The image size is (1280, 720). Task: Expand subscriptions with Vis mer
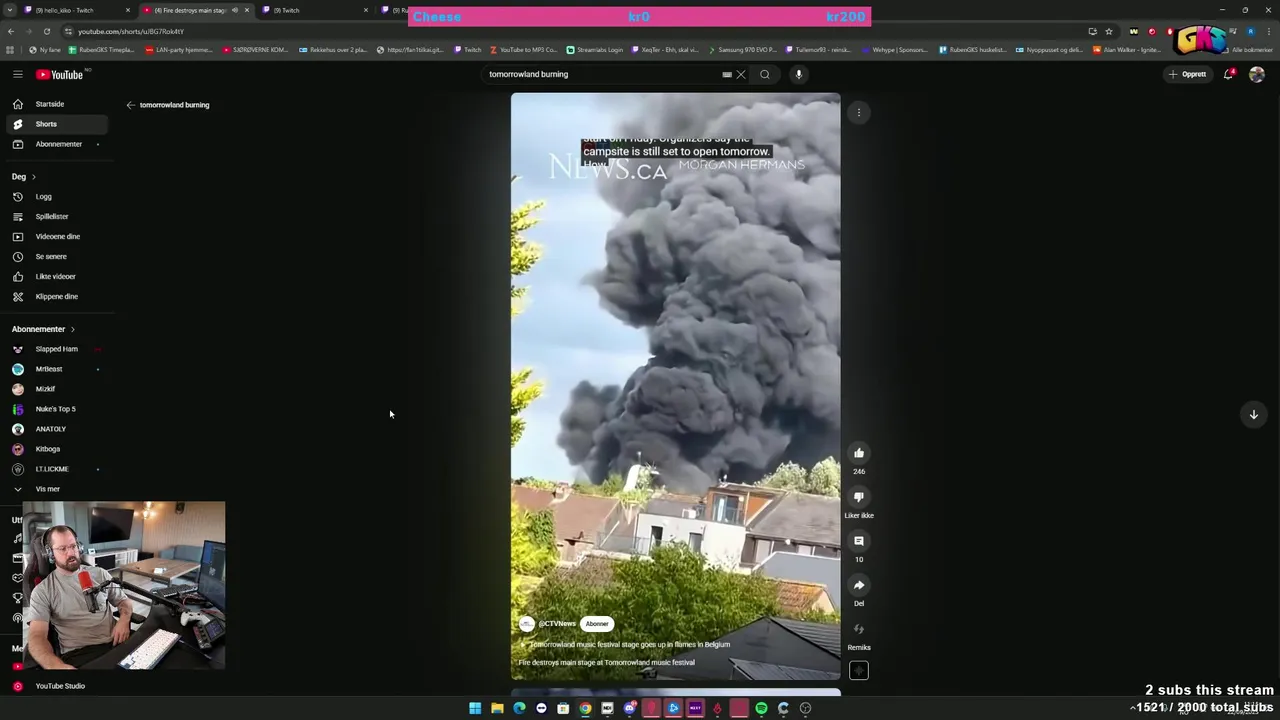56,489
